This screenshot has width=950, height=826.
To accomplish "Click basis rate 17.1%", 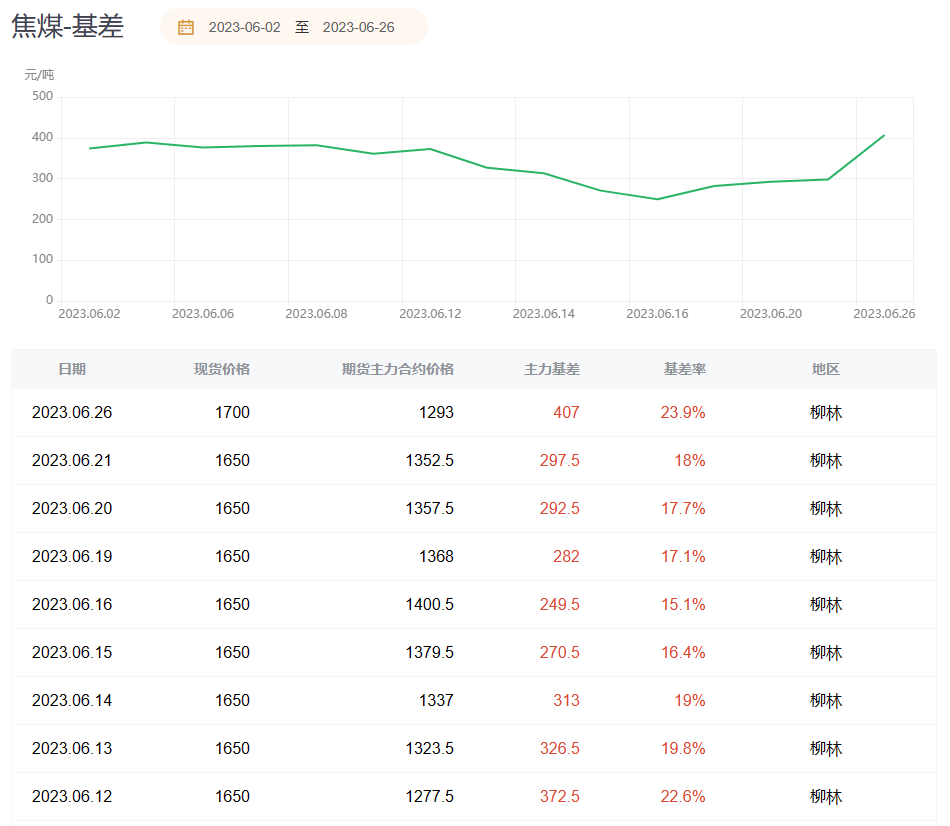I will 683,556.
